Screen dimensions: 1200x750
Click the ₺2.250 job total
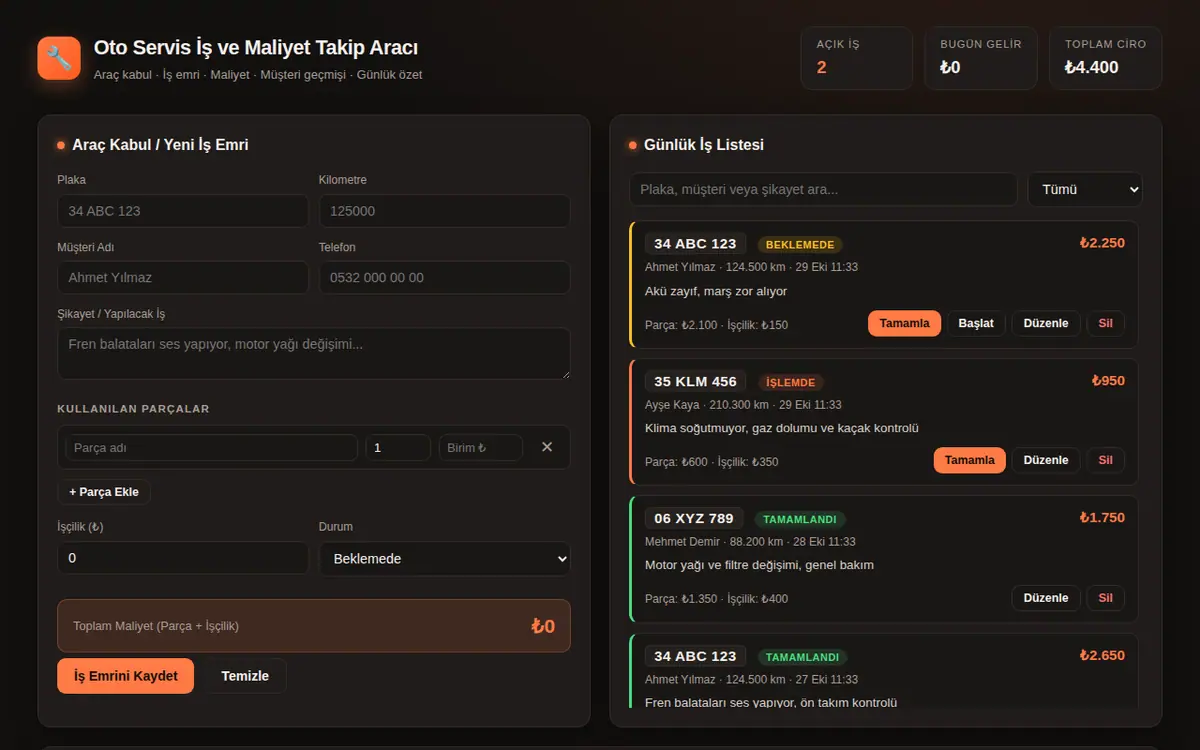tap(1102, 243)
